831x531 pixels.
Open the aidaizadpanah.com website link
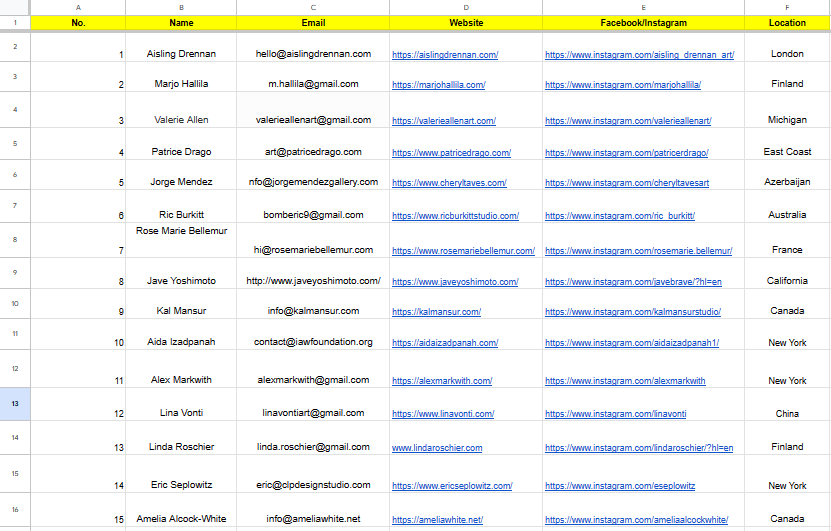445,343
